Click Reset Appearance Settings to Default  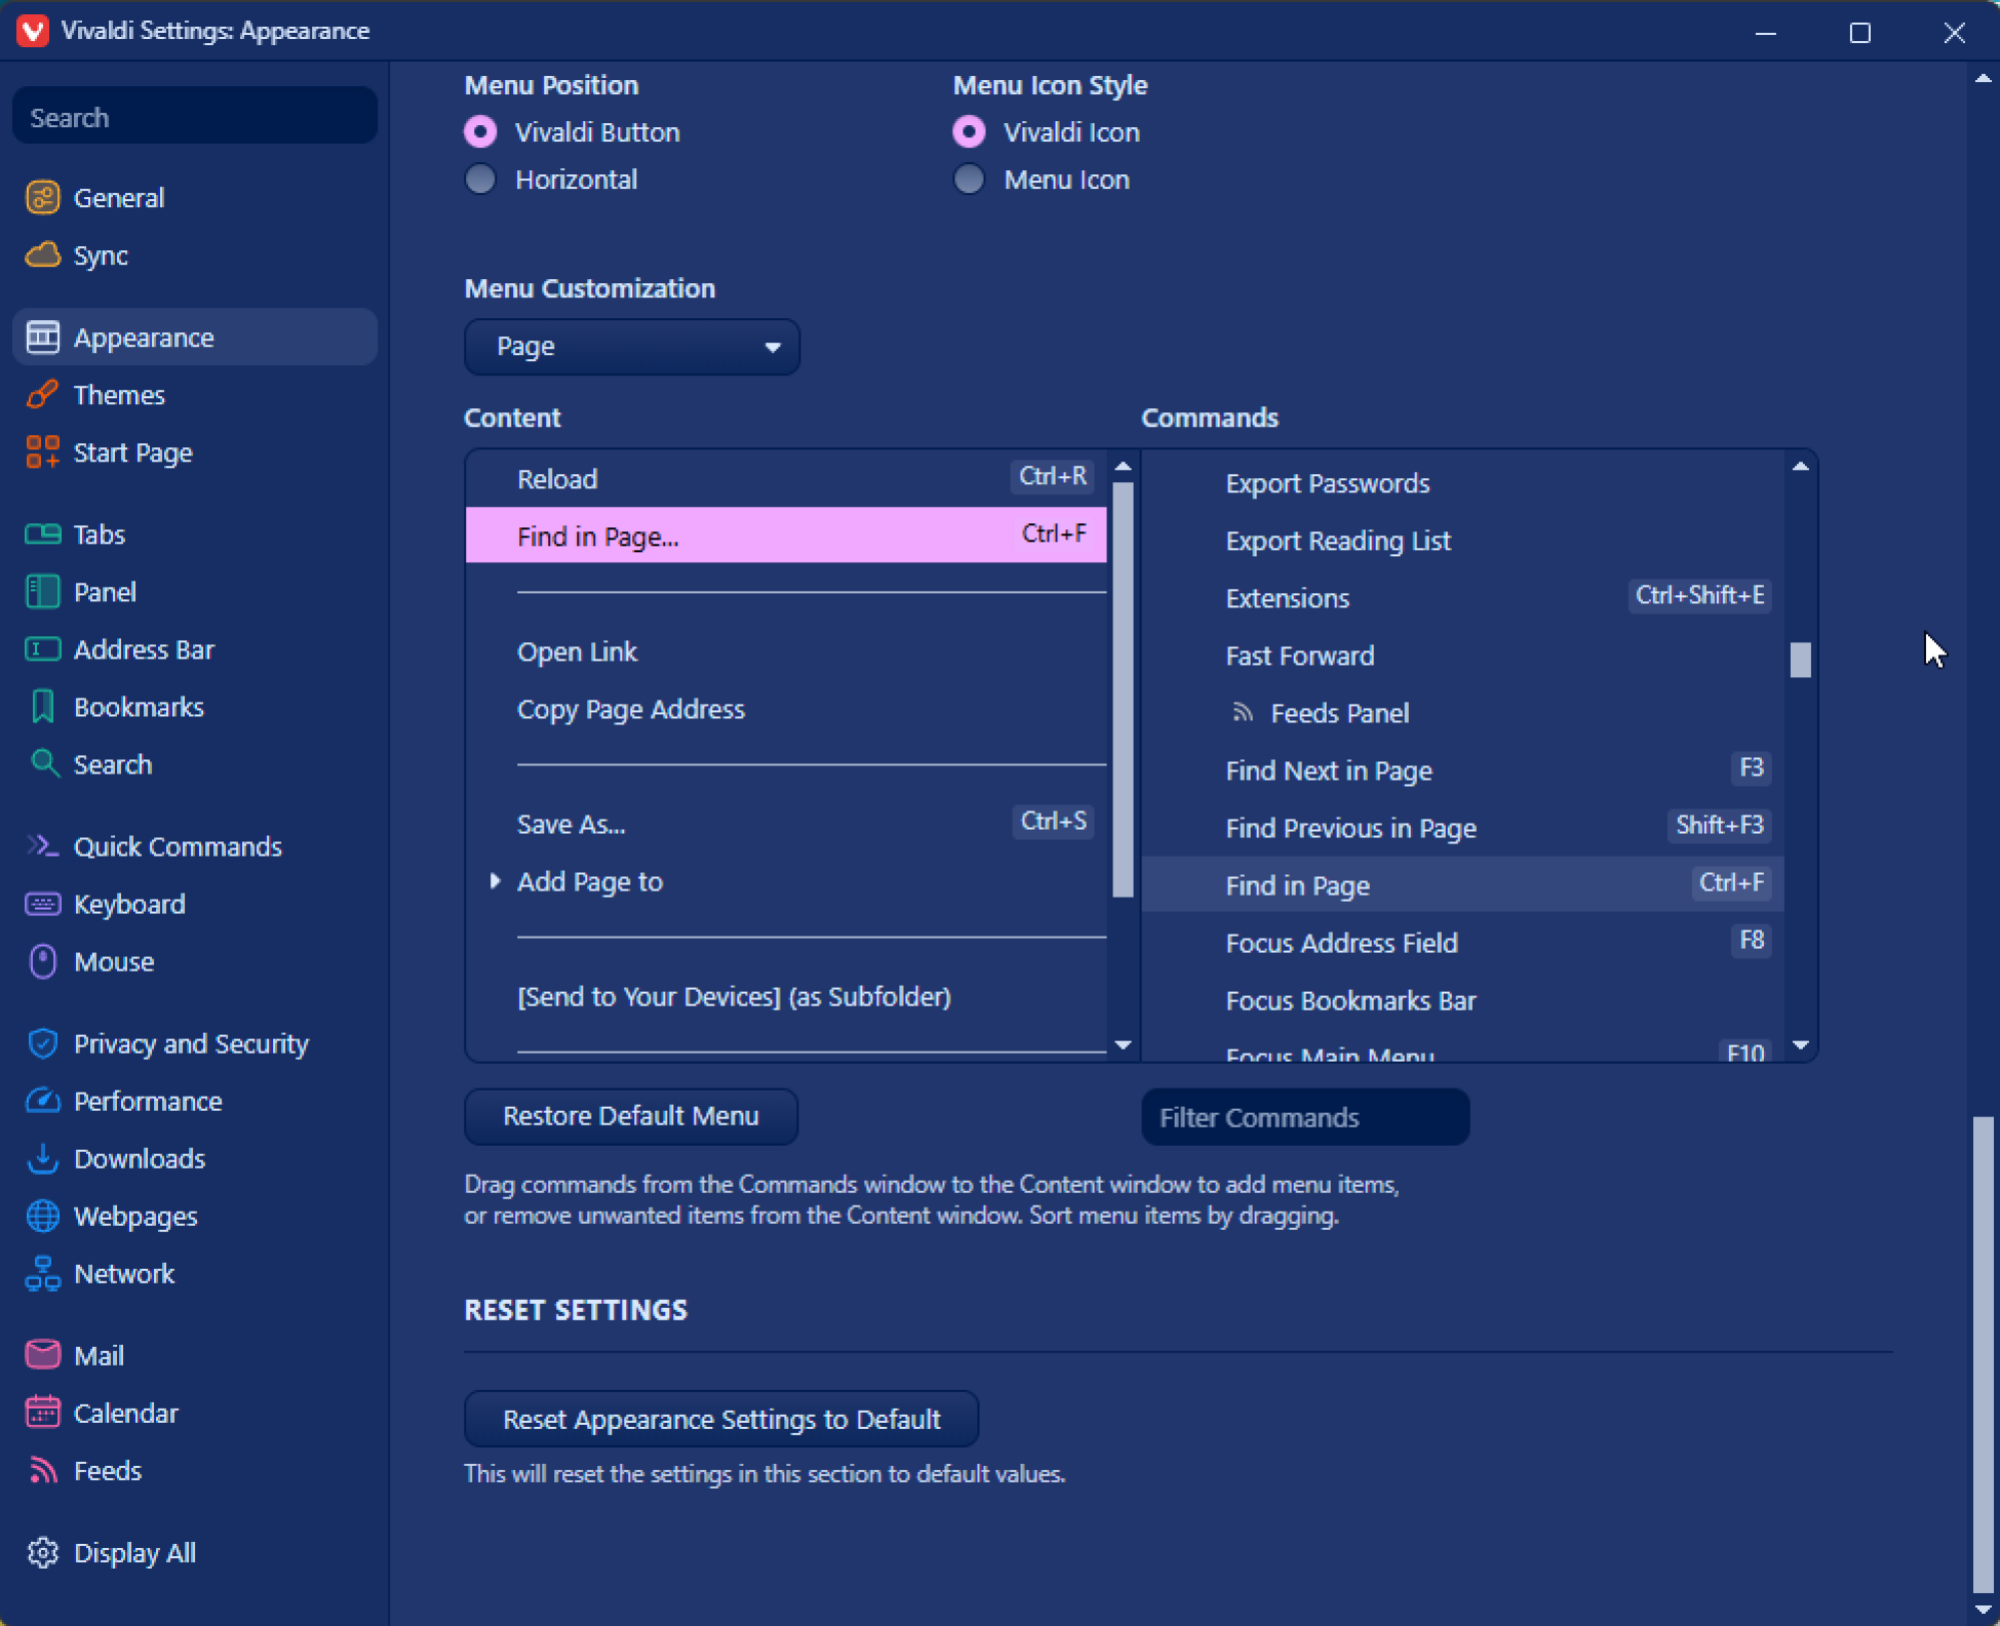[721, 1419]
